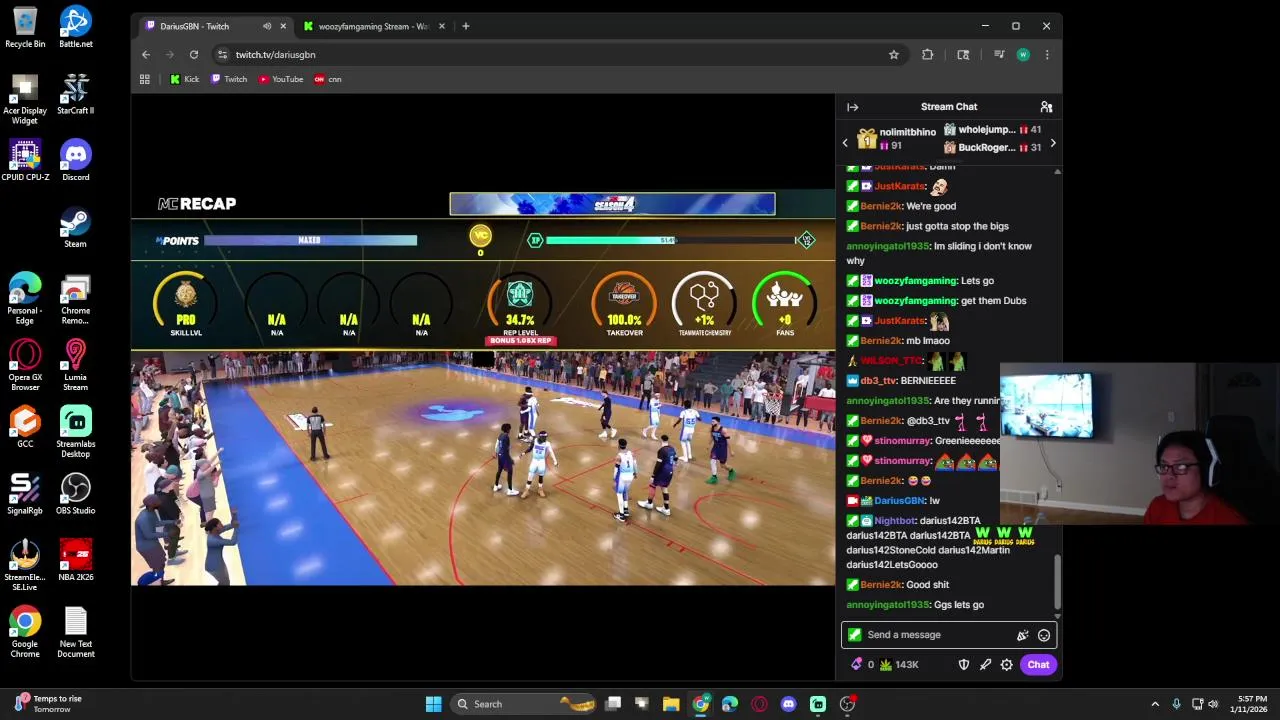
Task: Open BuckRoger gifter leaderboard entry
Action: coord(992,148)
